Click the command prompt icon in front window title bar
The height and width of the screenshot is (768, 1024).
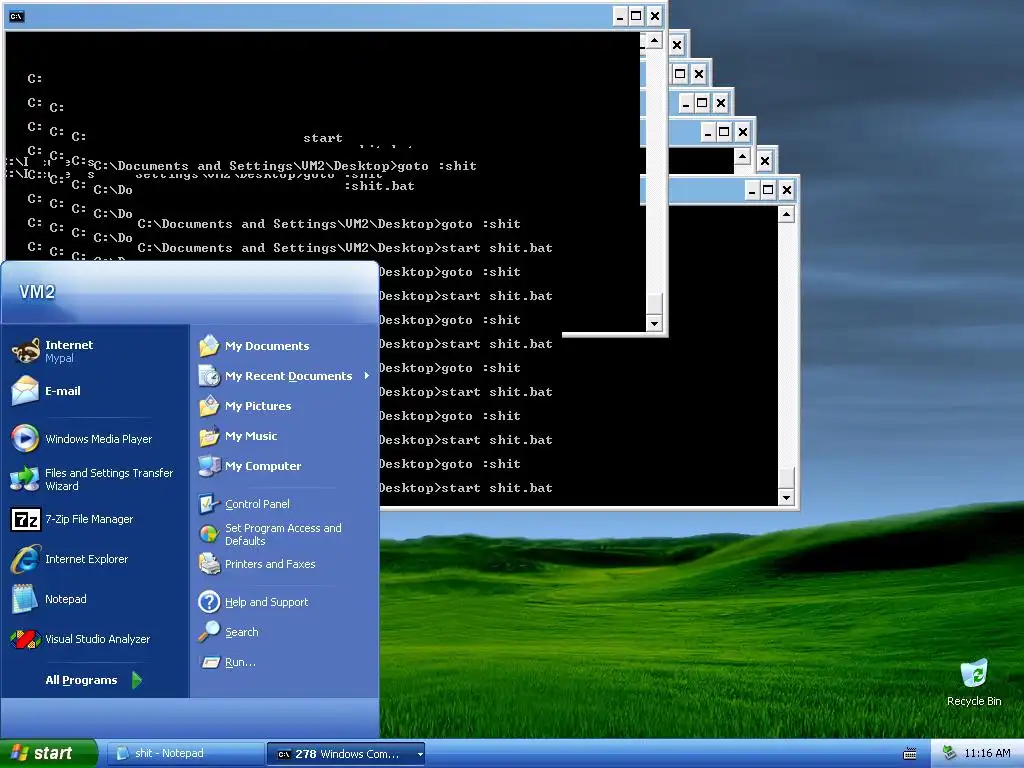pos(17,16)
